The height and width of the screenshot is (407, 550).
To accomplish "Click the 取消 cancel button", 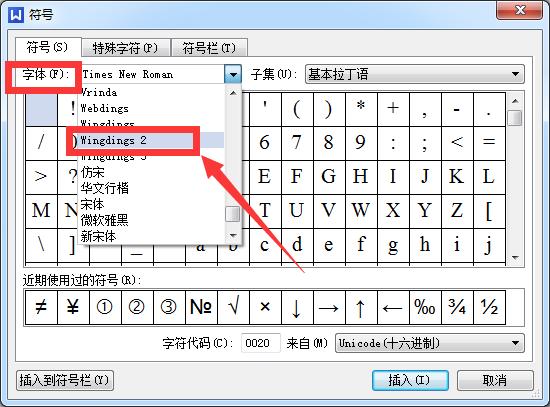I will 495,380.
